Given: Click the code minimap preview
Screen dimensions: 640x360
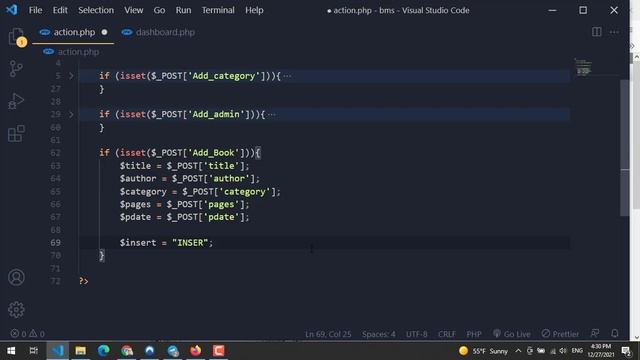Looking at the screenshot, I should (583, 67).
